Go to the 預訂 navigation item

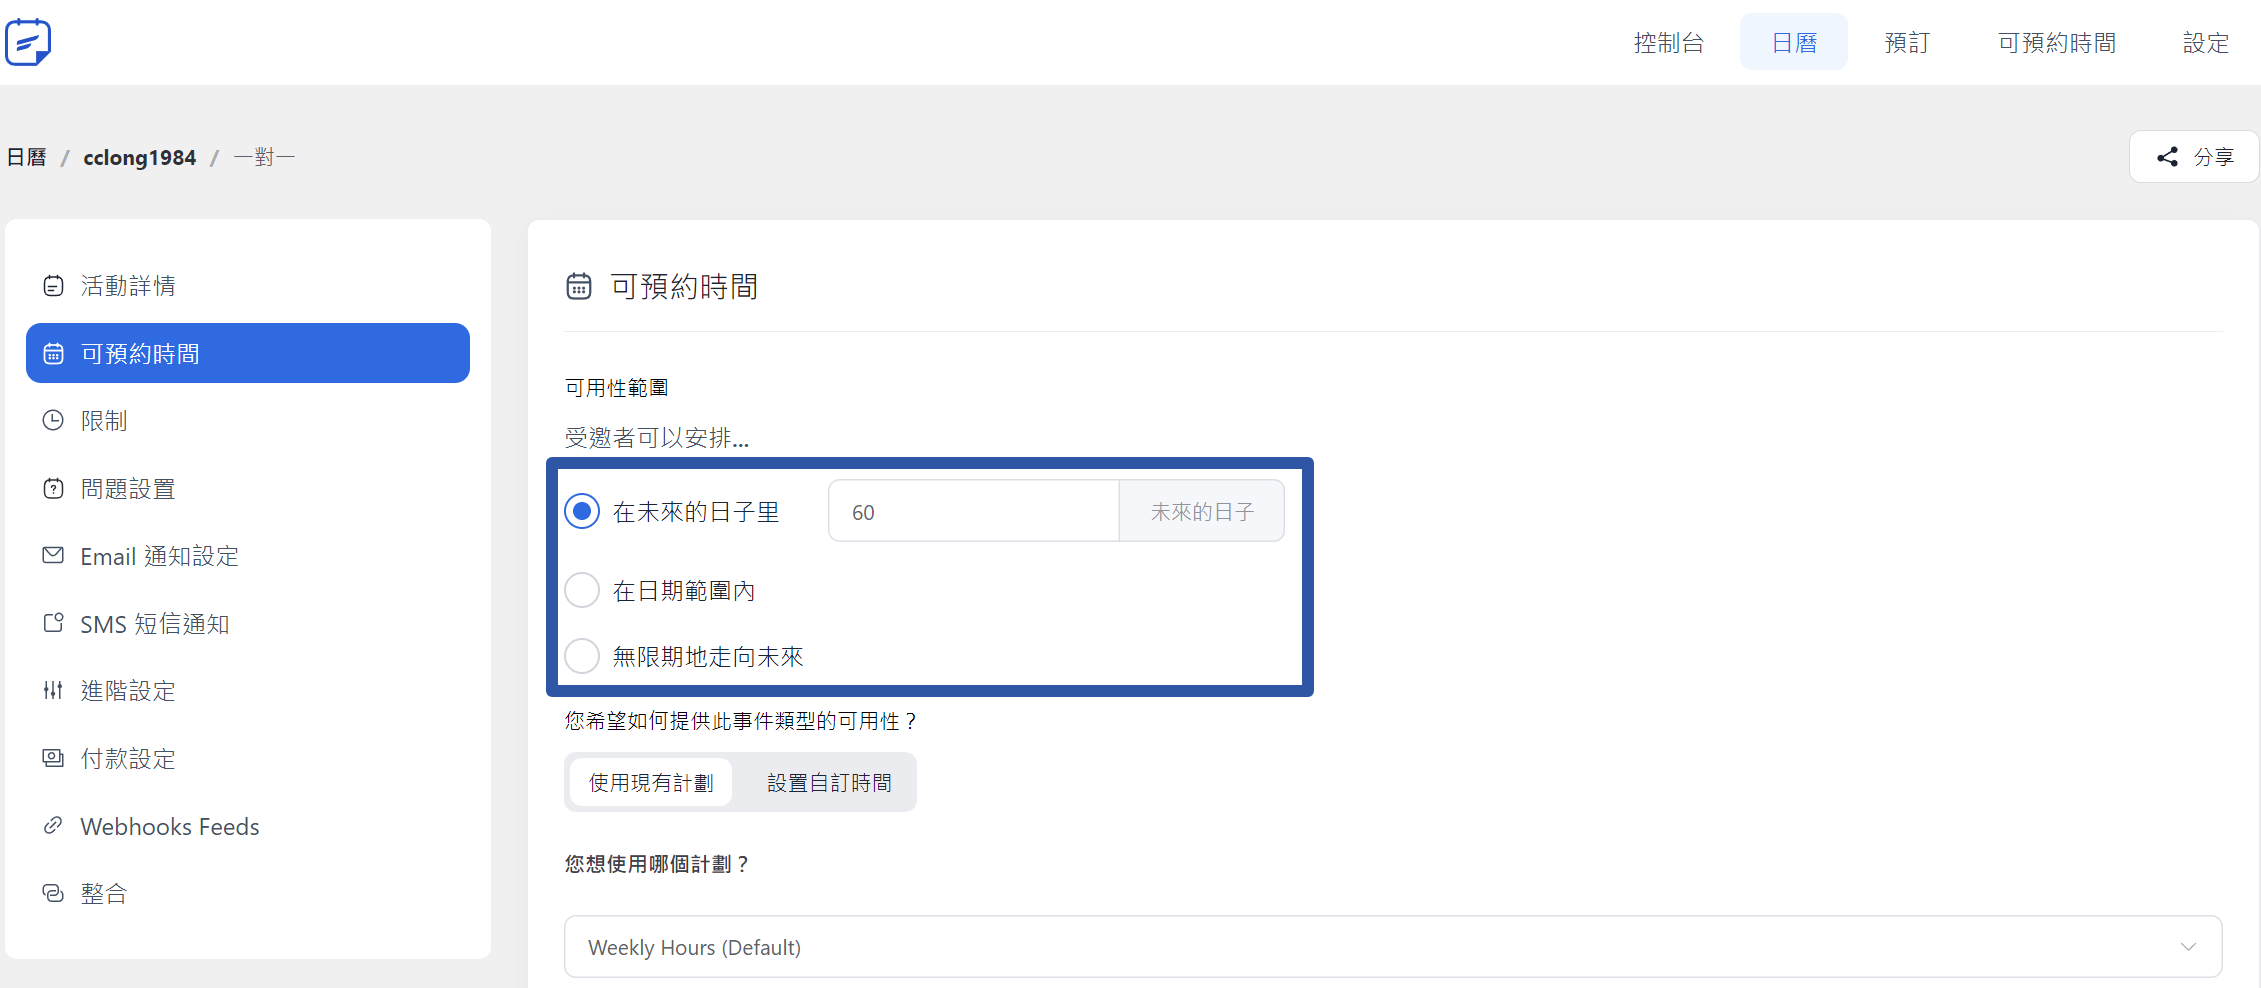pos(1906,43)
